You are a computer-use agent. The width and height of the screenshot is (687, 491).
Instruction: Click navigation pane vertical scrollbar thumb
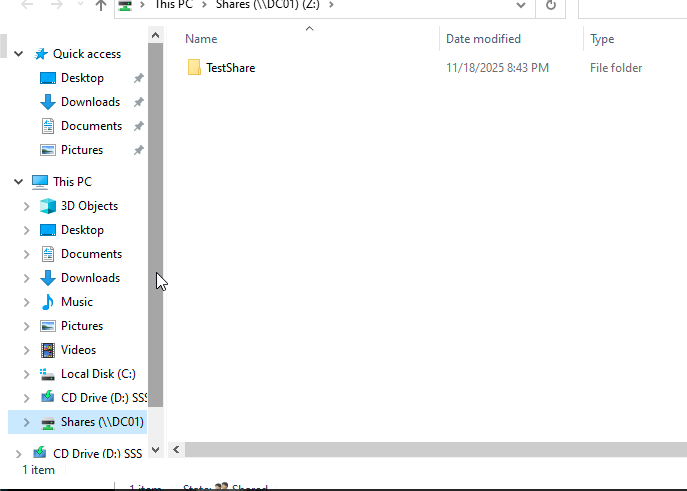(156, 225)
